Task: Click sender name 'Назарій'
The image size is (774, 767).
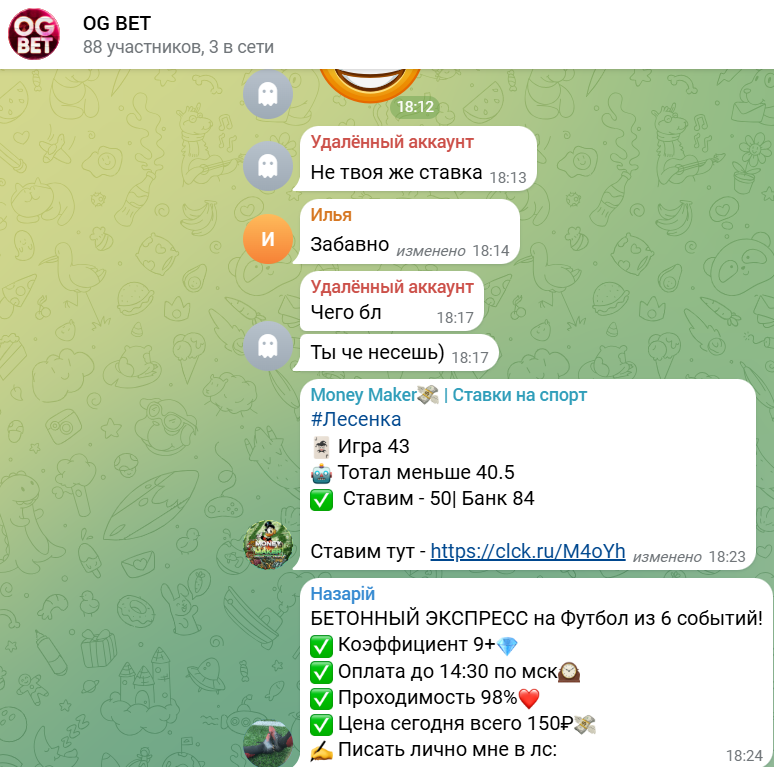Action: (343, 594)
